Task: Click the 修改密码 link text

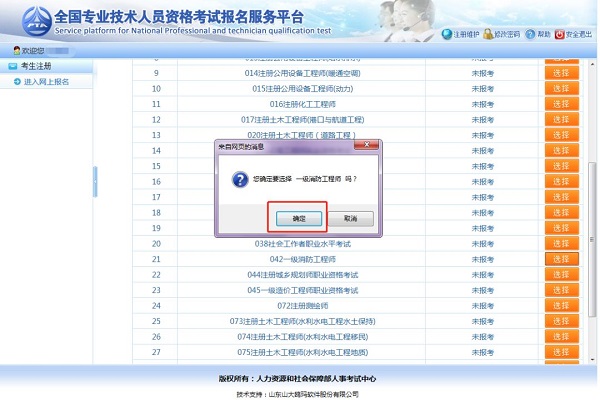Action: pos(507,34)
